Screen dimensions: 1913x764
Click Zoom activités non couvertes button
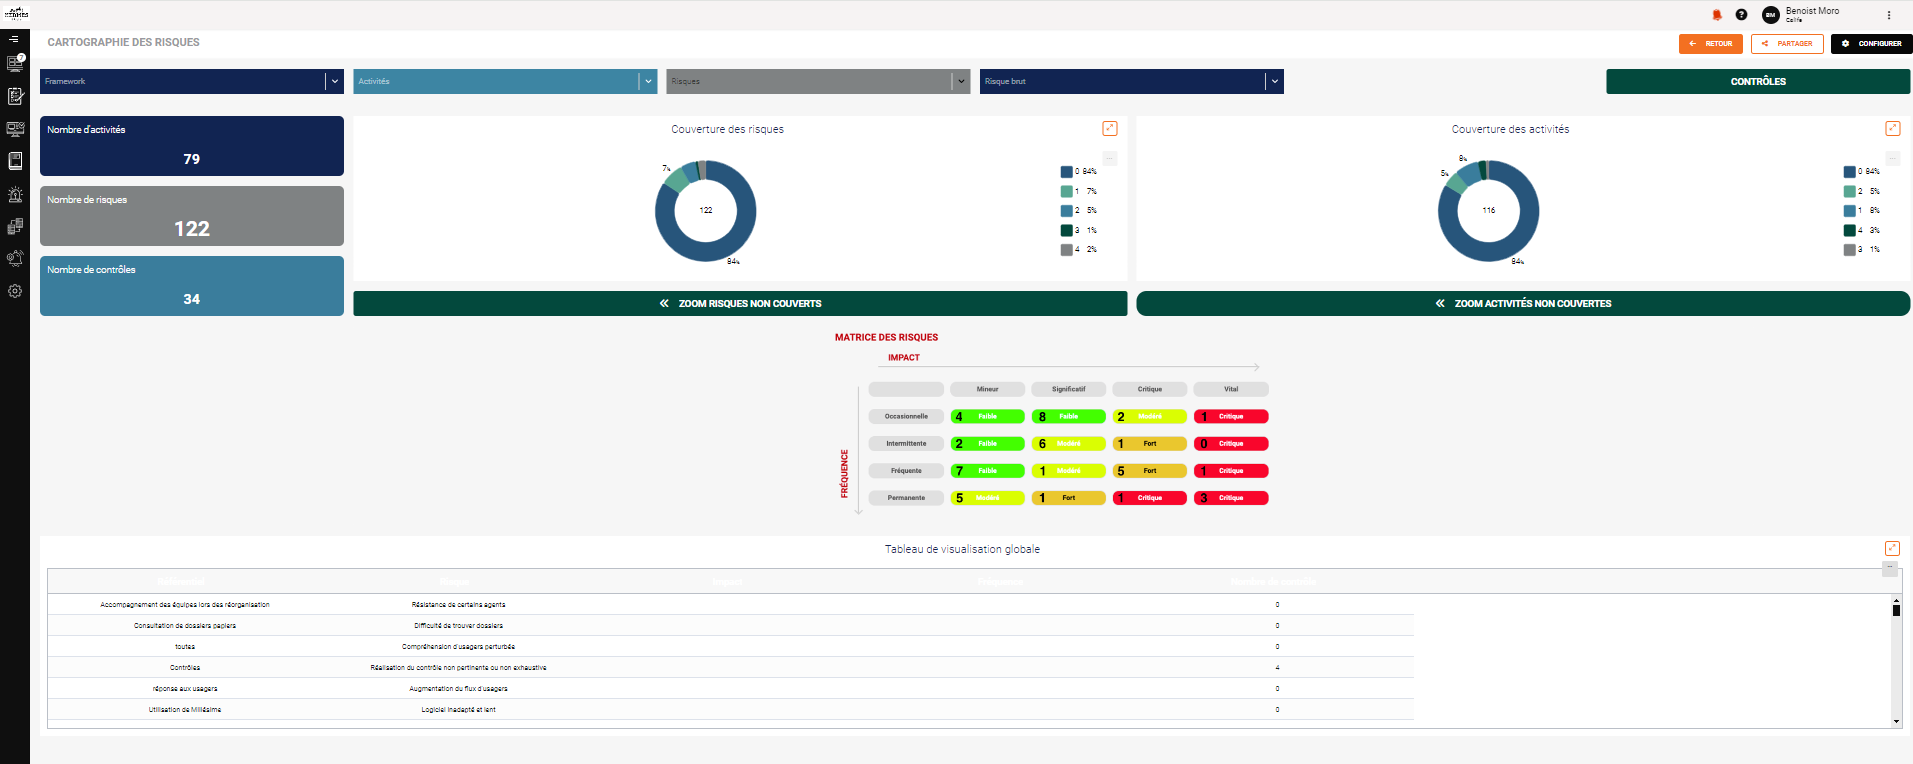click(x=1523, y=303)
